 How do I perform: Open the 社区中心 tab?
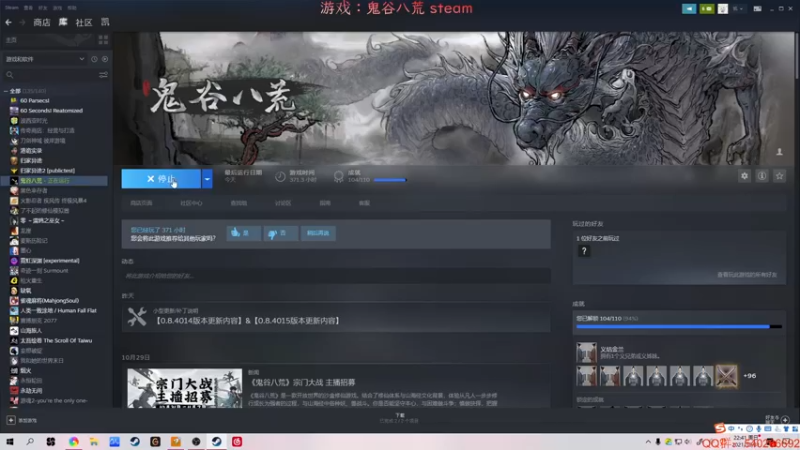[191, 203]
